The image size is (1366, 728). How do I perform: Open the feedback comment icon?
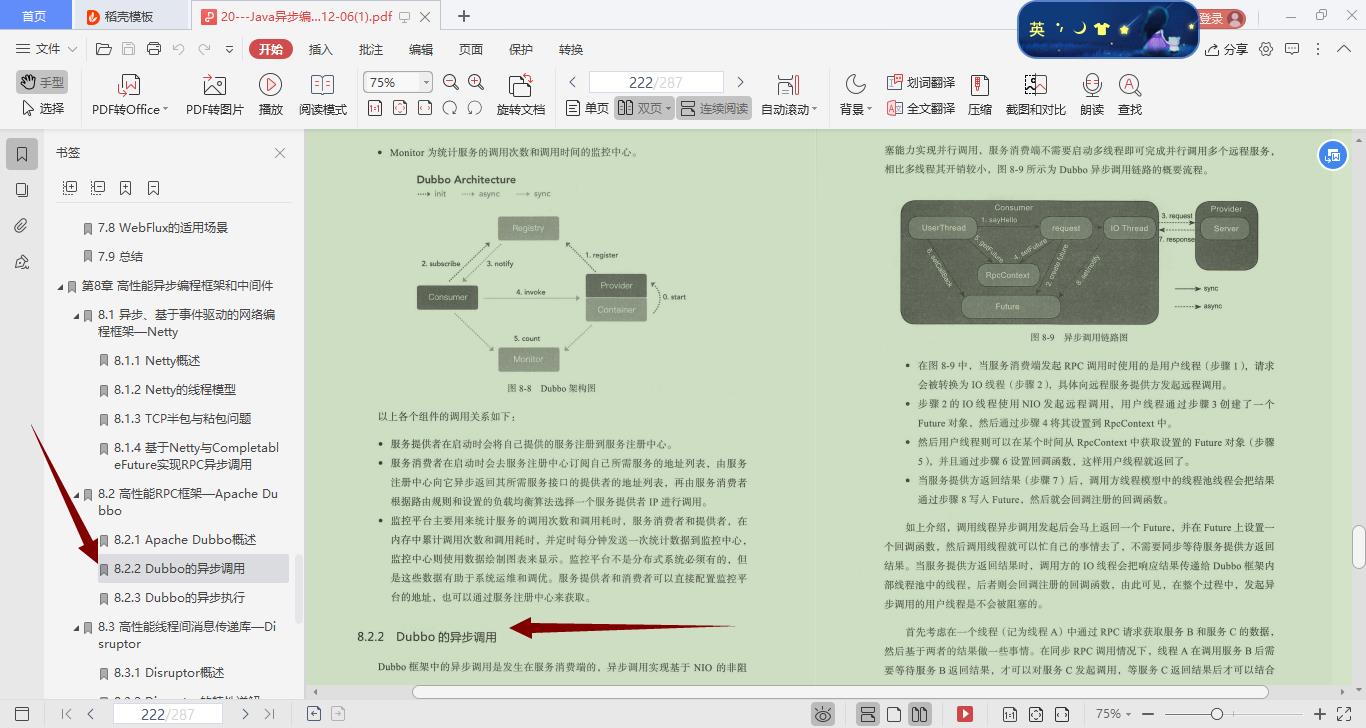point(1292,49)
